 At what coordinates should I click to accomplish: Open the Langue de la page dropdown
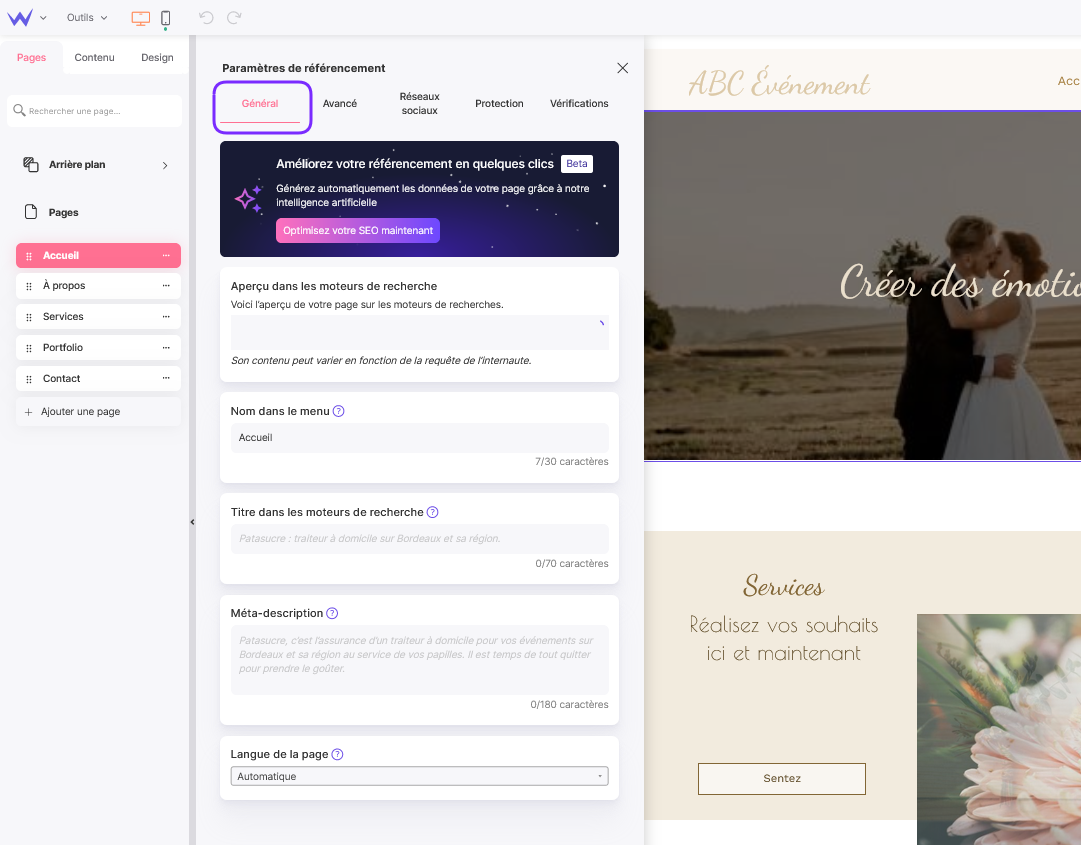pyautogui.click(x=419, y=776)
